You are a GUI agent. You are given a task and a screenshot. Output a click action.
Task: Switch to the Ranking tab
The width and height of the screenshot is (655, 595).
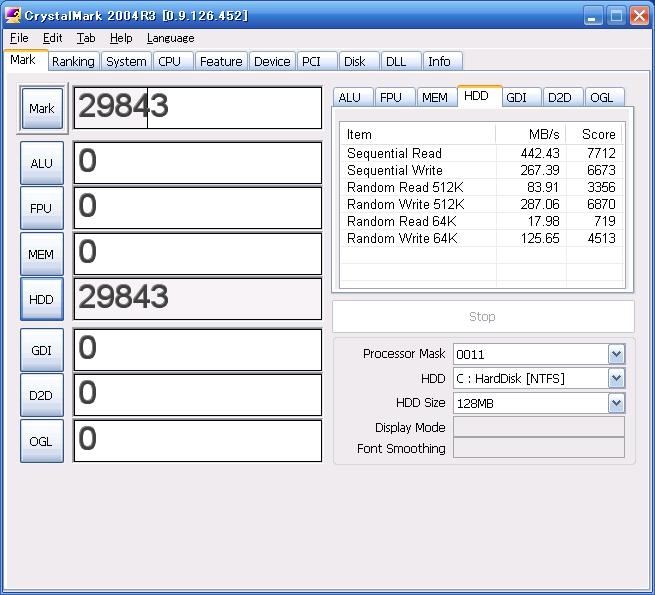point(73,61)
